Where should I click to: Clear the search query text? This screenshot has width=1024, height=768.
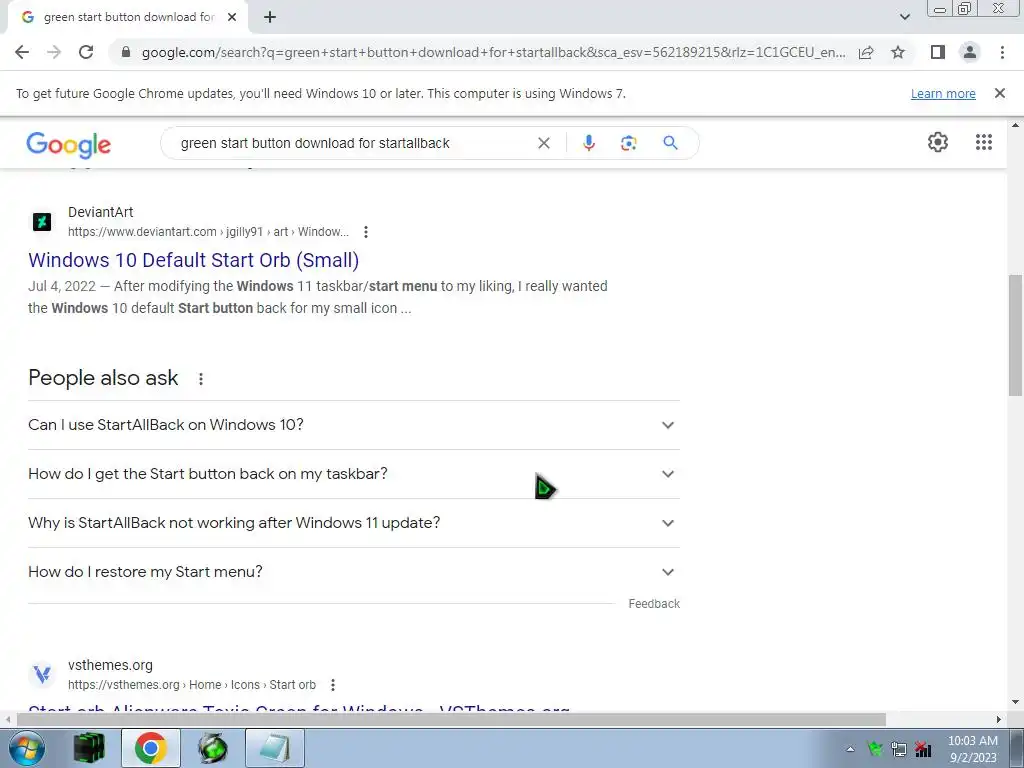coord(543,143)
